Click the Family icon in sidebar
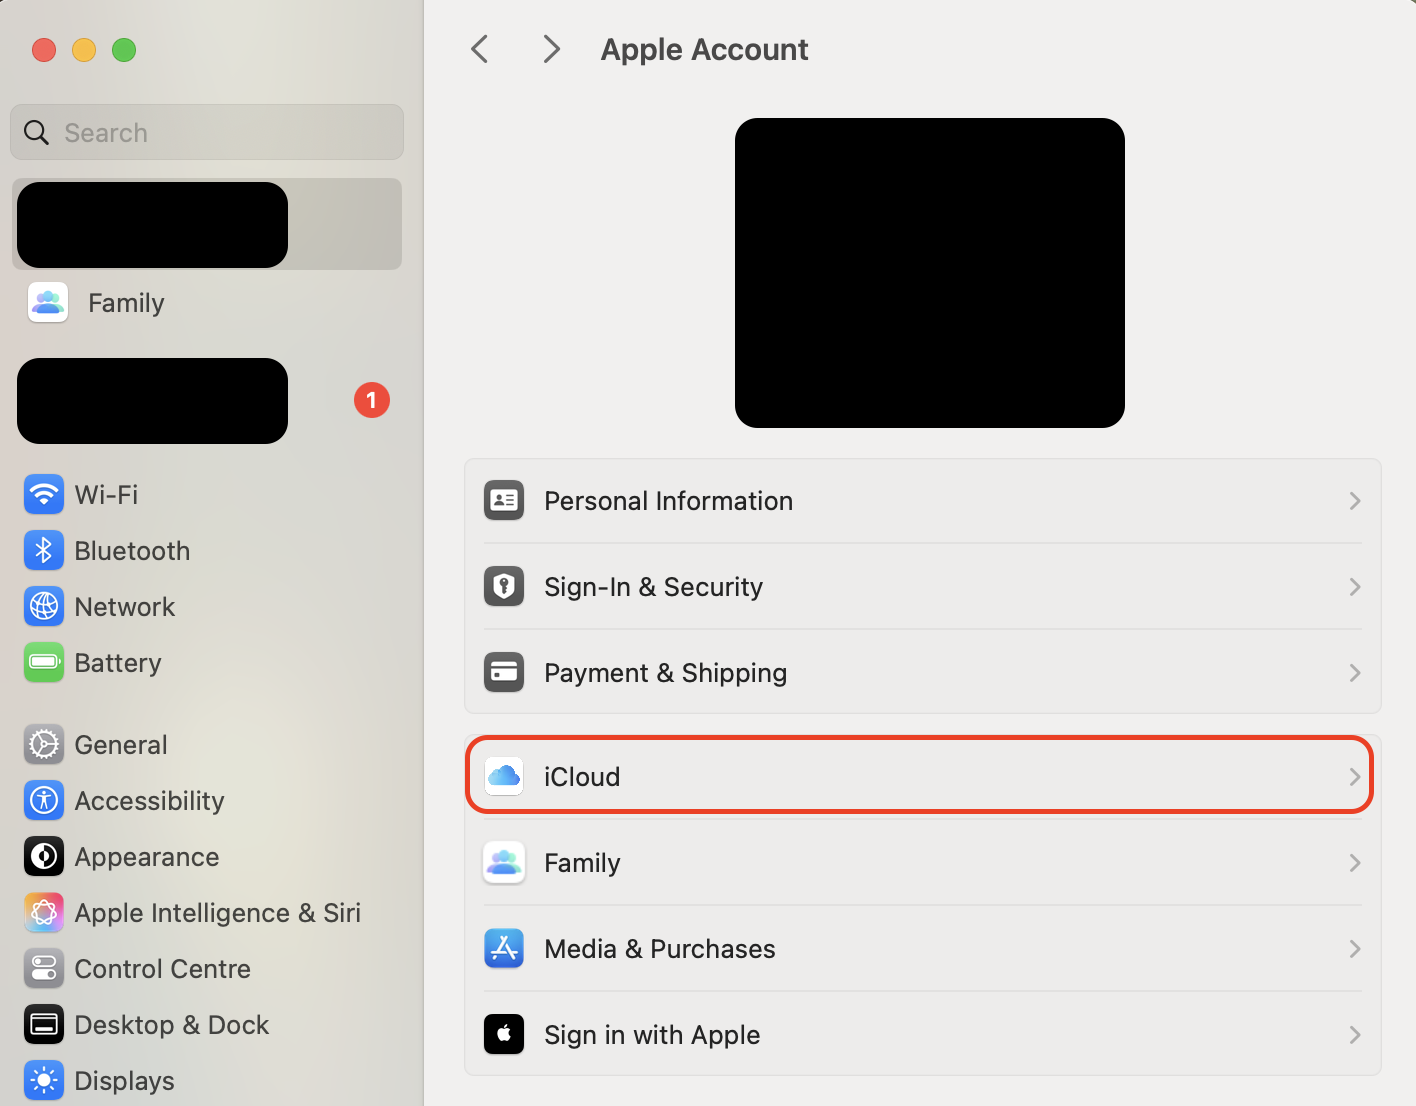The height and width of the screenshot is (1106, 1416). pyautogui.click(x=48, y=302)
